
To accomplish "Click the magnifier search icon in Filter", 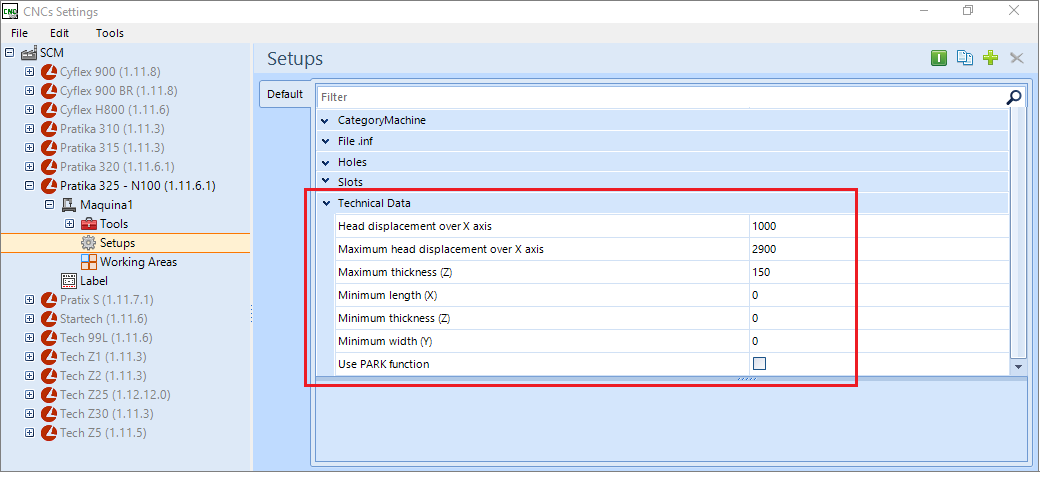I will pos(1014,98).
